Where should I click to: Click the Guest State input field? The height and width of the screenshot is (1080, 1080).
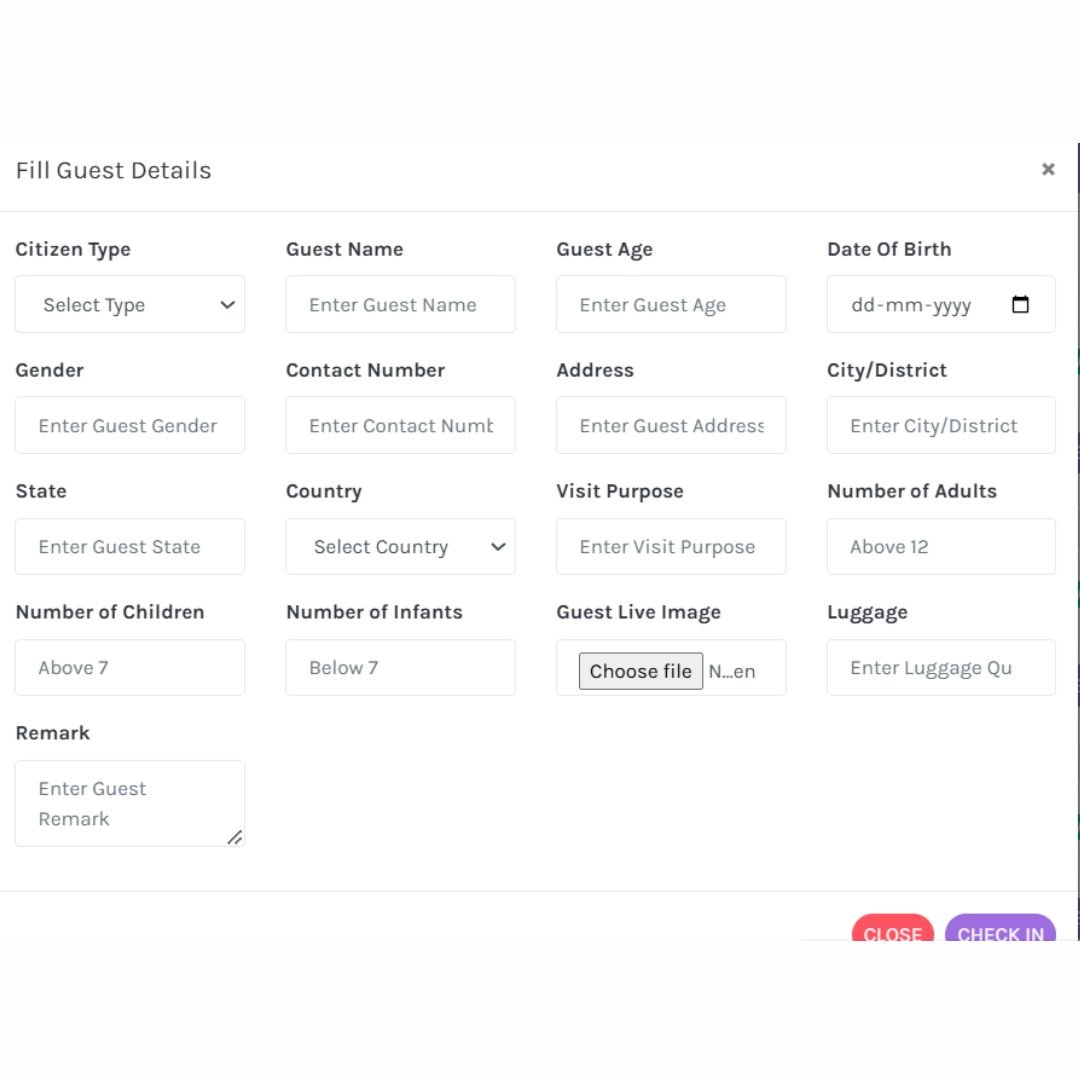[130, 547]
